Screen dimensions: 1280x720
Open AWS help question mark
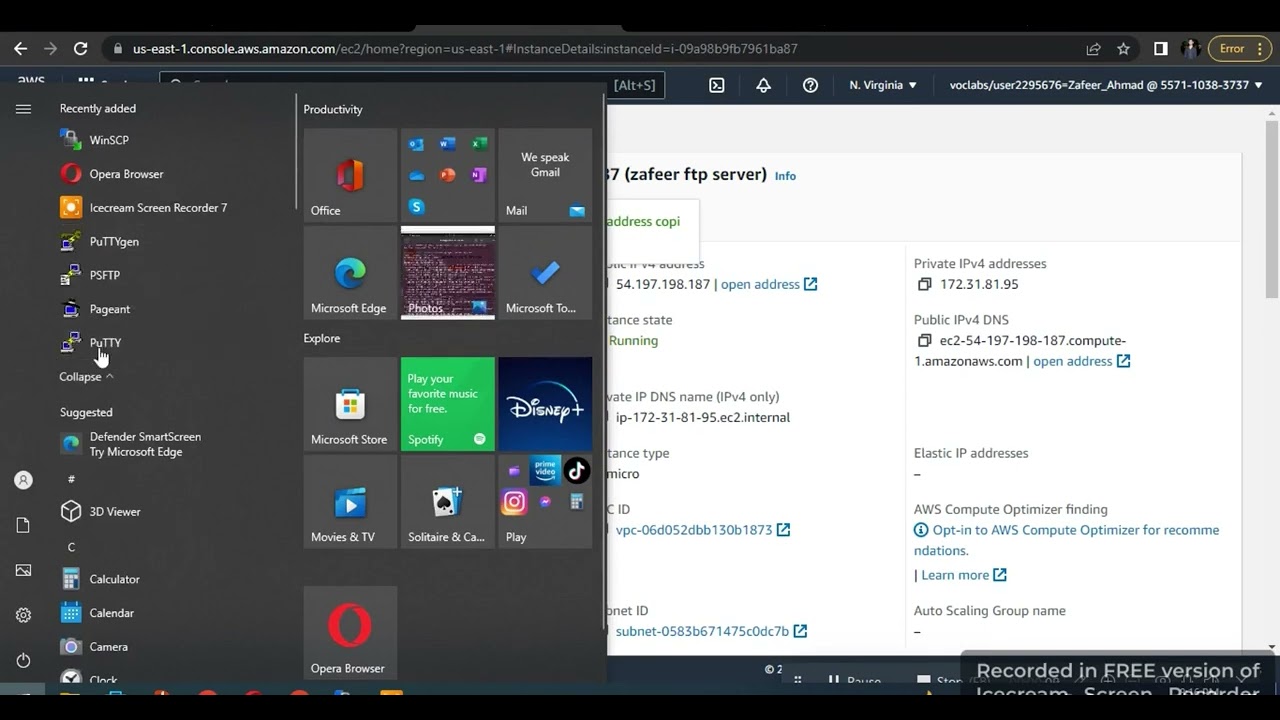tap(810, 85)
